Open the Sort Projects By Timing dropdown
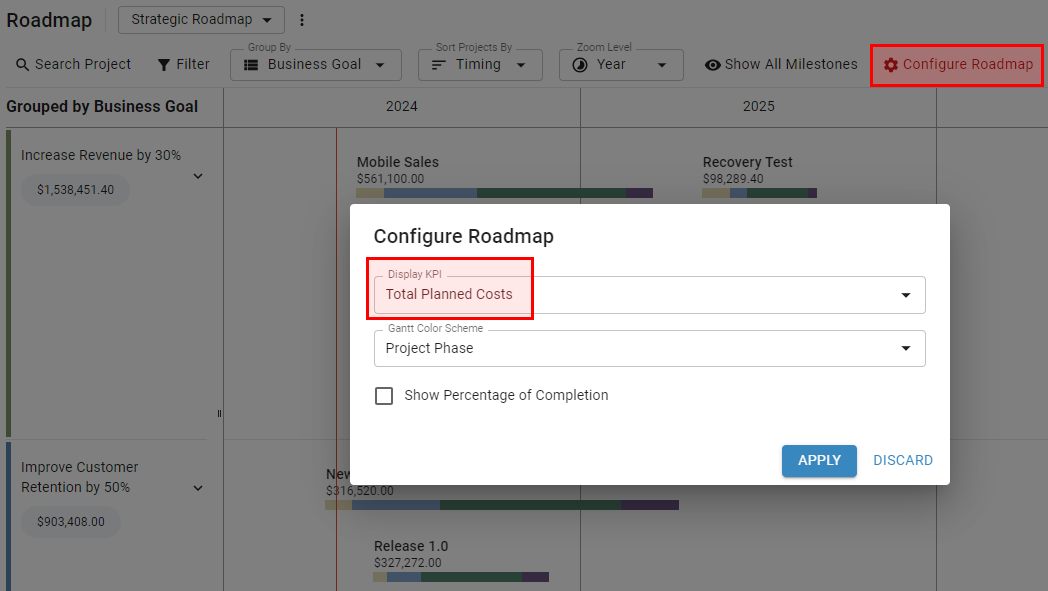The image size is (1048, 591). tap(480, 65)
